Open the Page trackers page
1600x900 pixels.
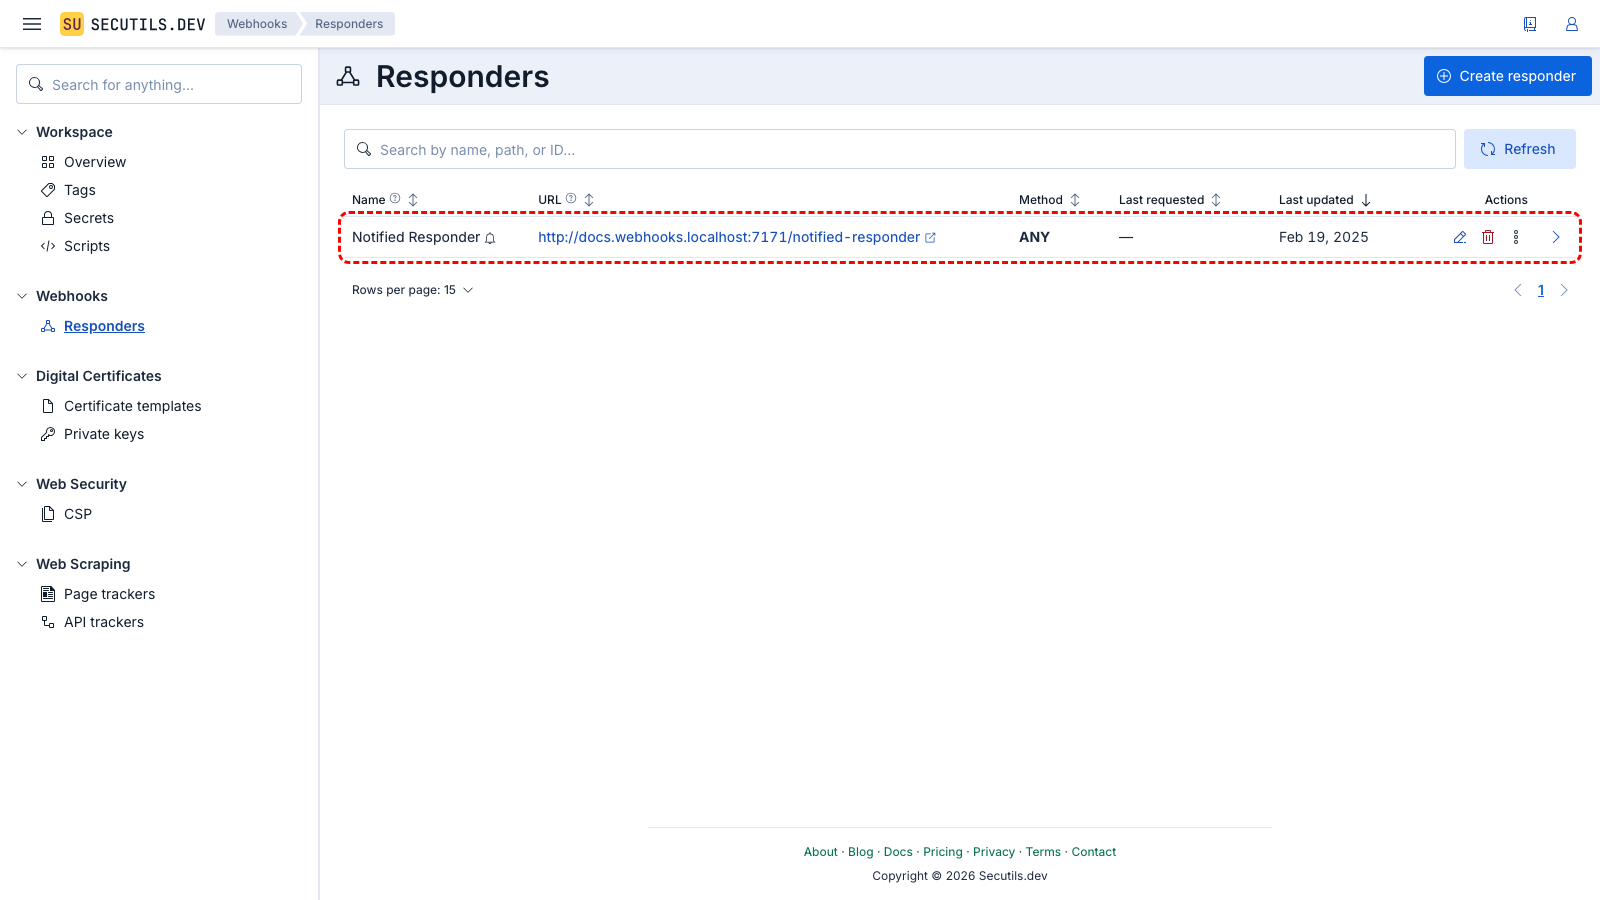coord(109,594)
